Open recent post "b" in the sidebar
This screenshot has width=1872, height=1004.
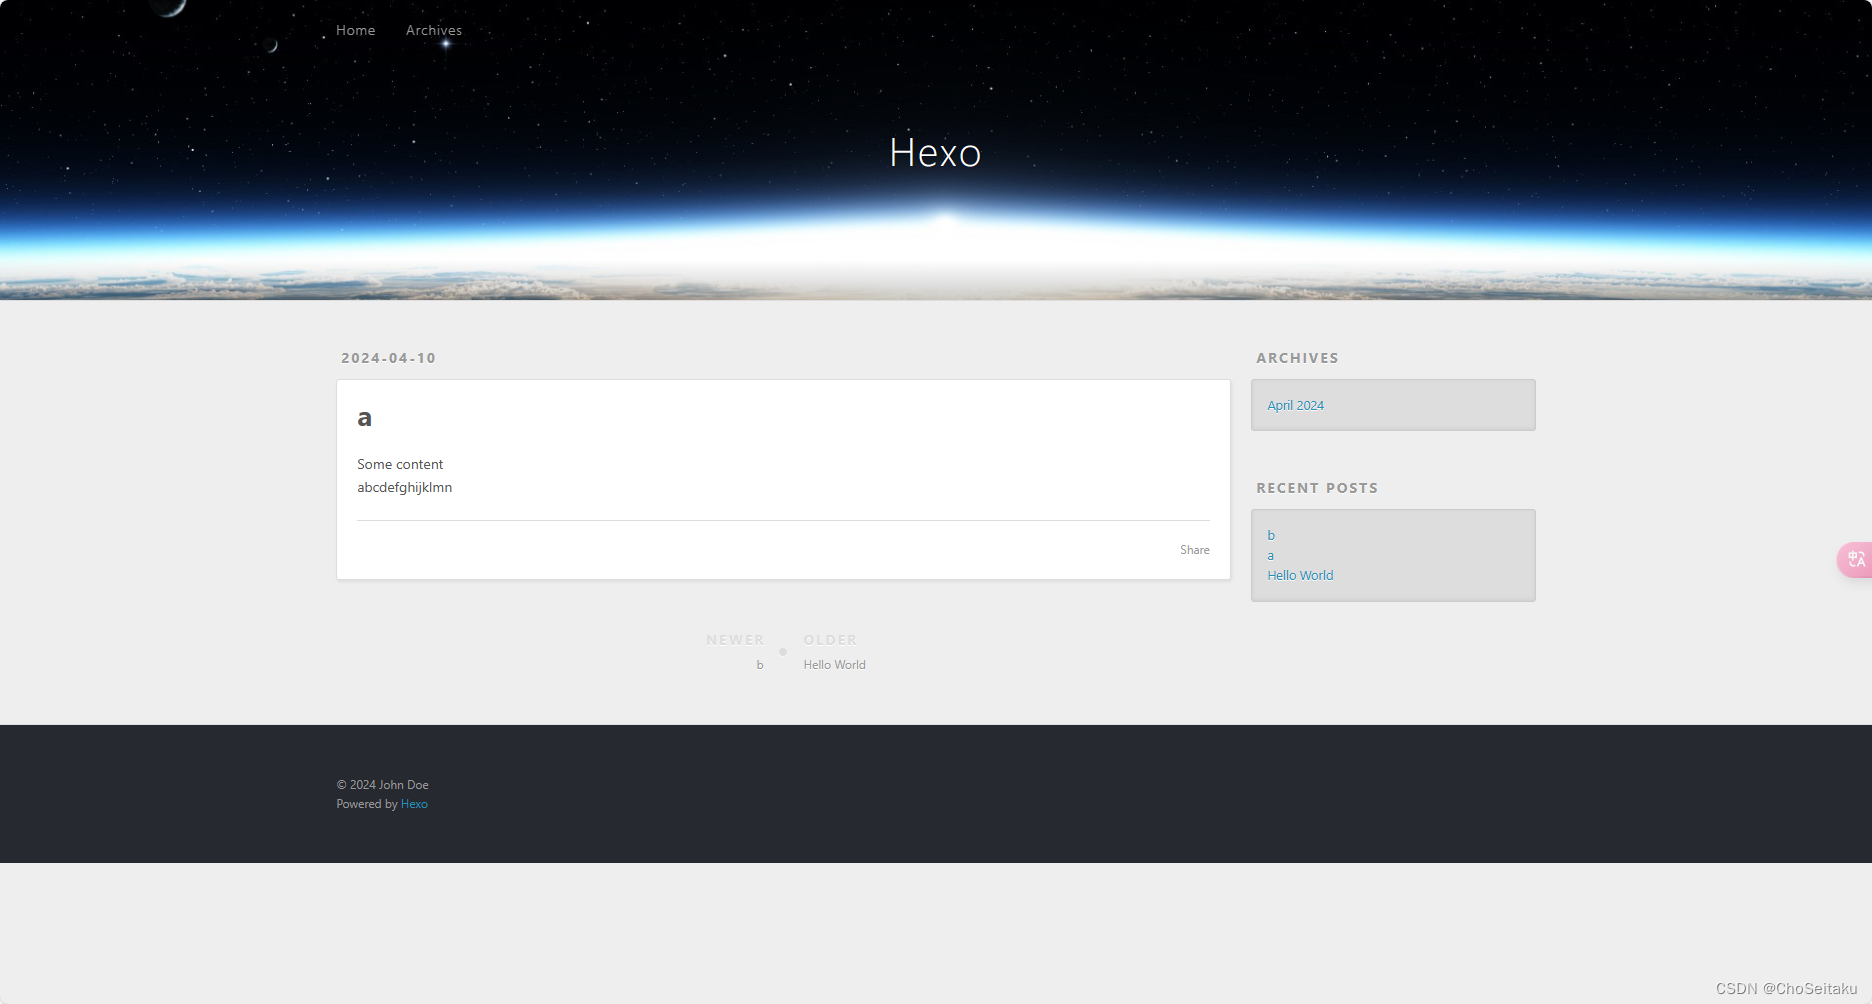[x=1271, y=535]
